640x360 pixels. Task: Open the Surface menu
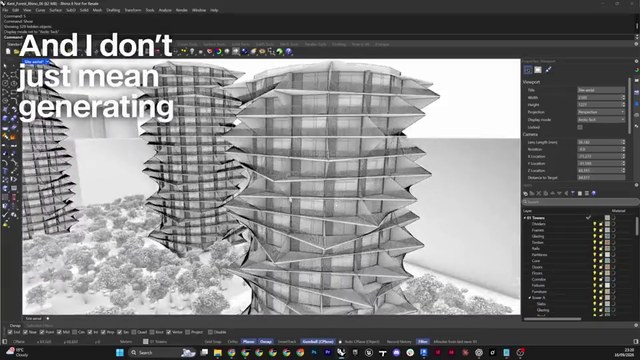pos(56,10)
